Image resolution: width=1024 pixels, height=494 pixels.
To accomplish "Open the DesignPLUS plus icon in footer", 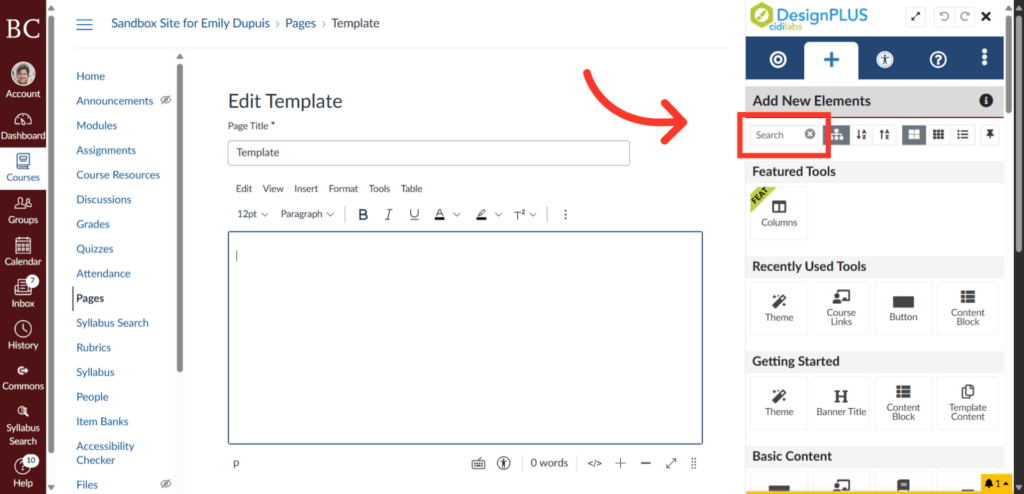I will [x=620, y=463].
